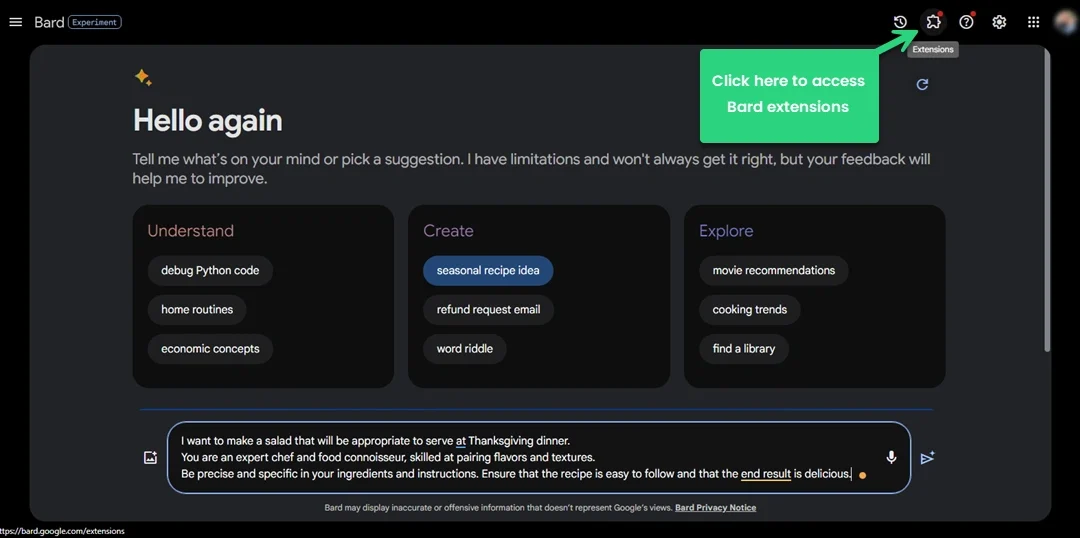
Task: Pick the find a library suggestion
Action: click(x=744, y=349)
